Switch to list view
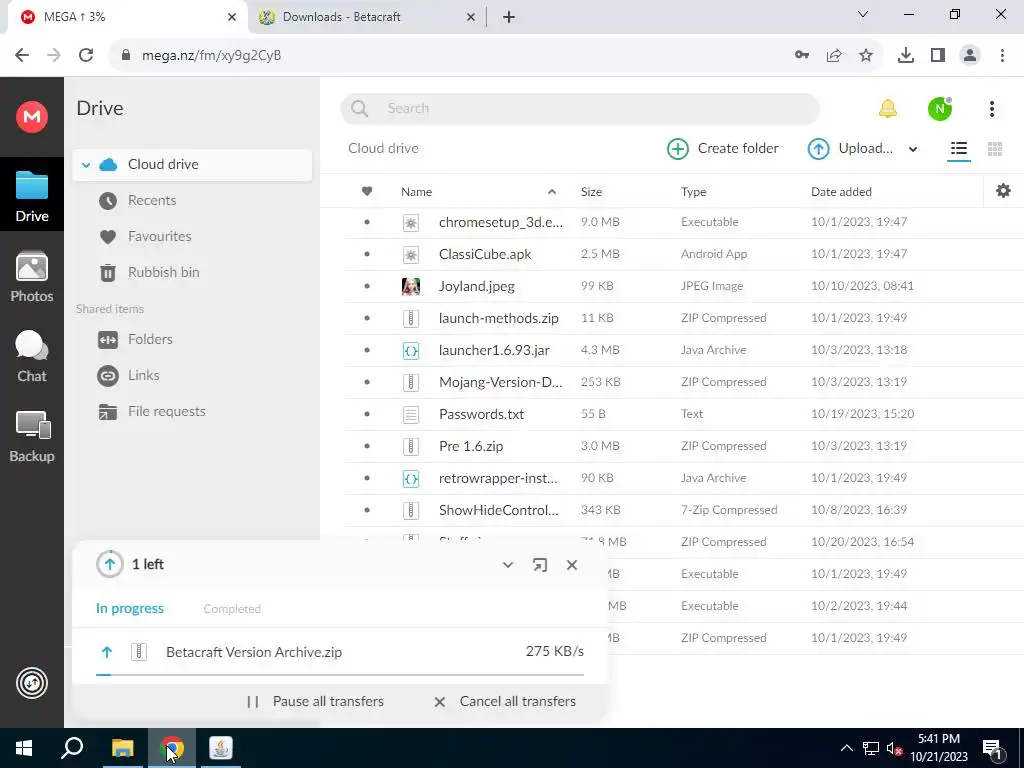 (x=959, y=149)
